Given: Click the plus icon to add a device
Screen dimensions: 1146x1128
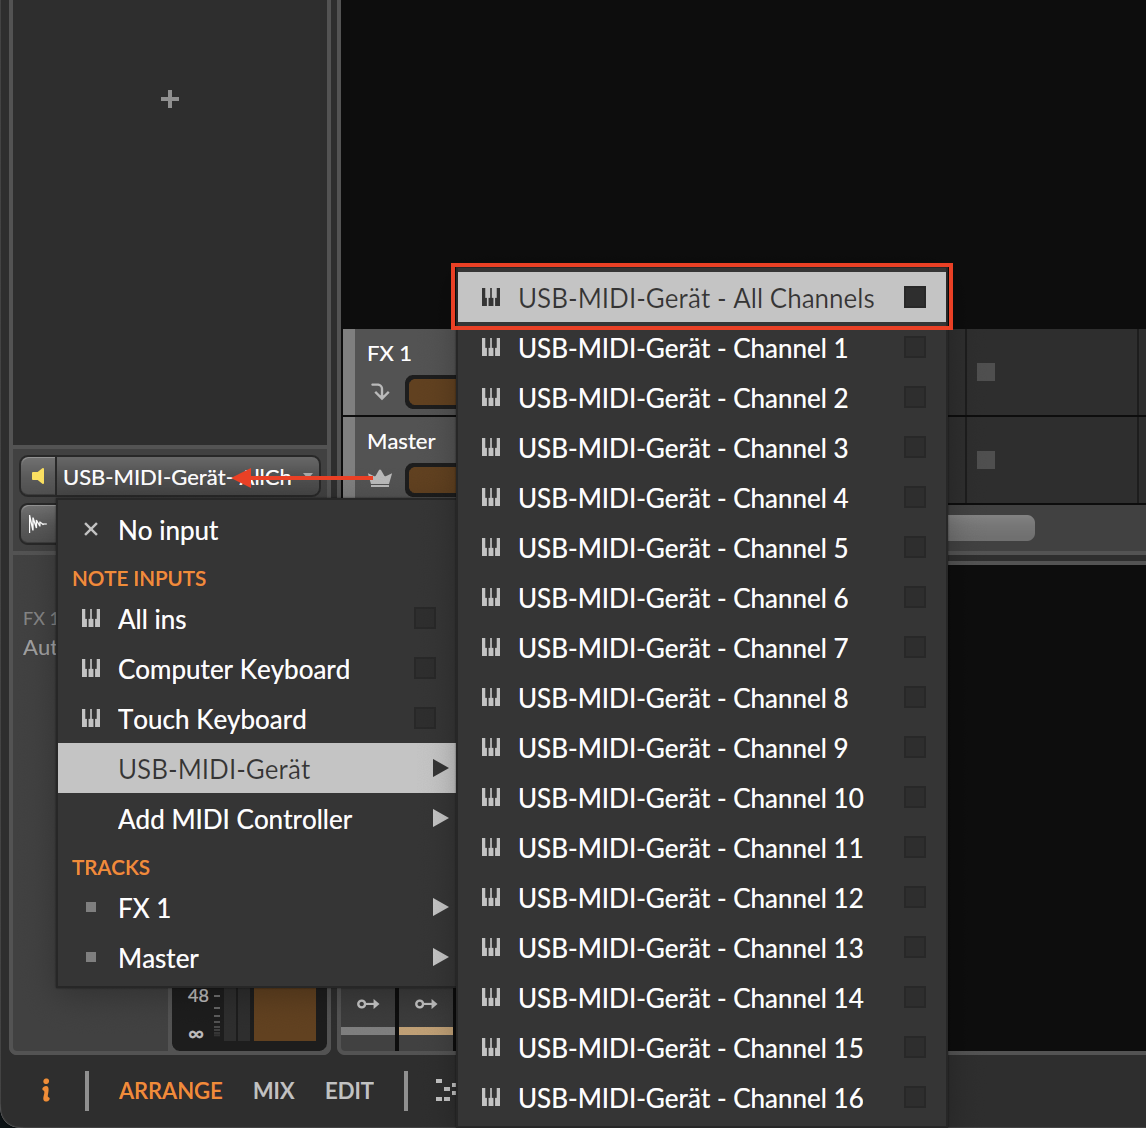Looking at the screenshot, I should (170, 99).
